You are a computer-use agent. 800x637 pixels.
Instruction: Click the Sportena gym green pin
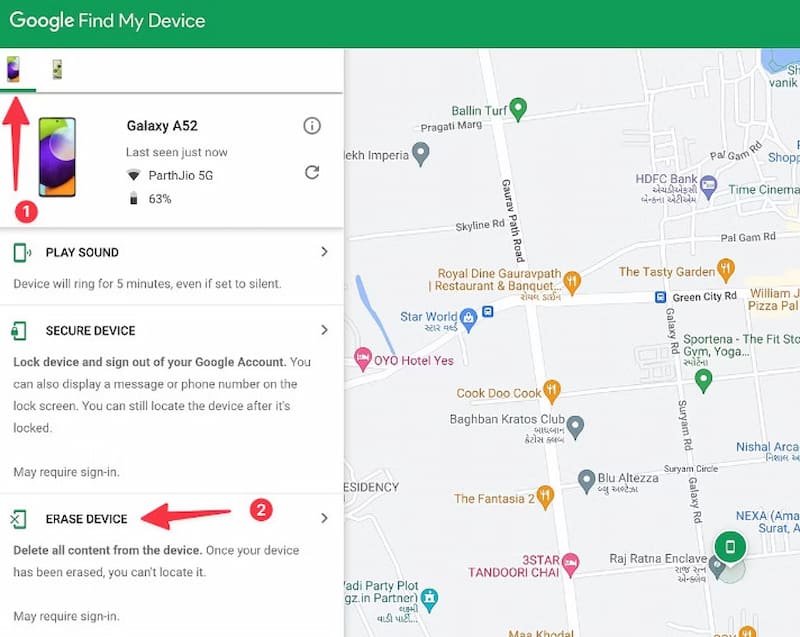(704, 381)
